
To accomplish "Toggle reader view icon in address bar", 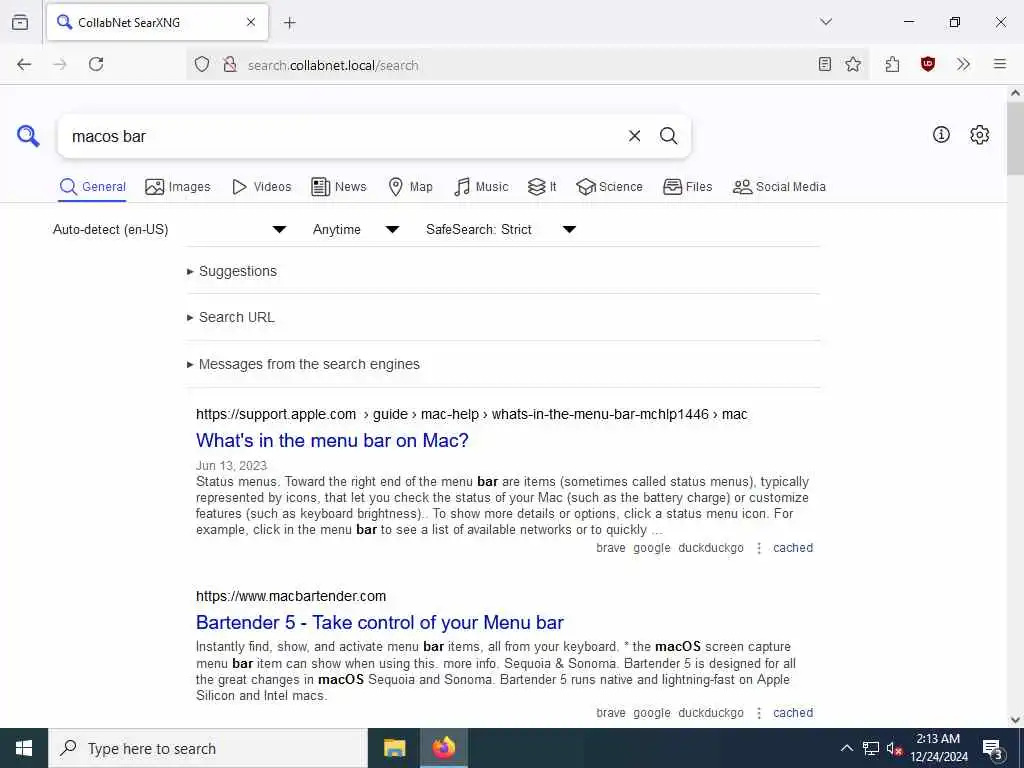I will tap(825, 64).
